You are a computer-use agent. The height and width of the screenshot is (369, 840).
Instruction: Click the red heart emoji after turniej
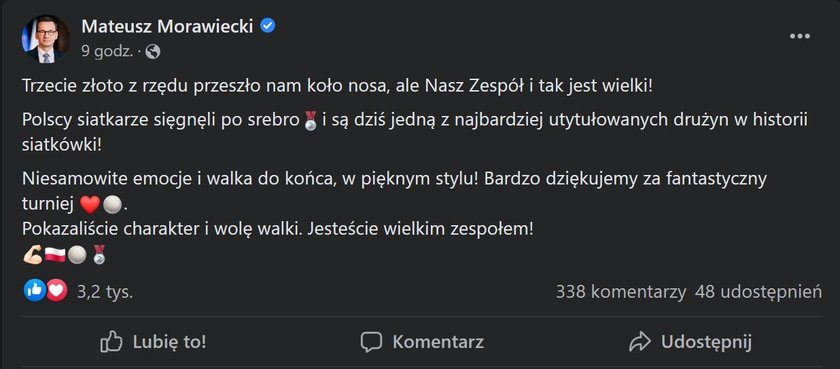tap(89, 205)
